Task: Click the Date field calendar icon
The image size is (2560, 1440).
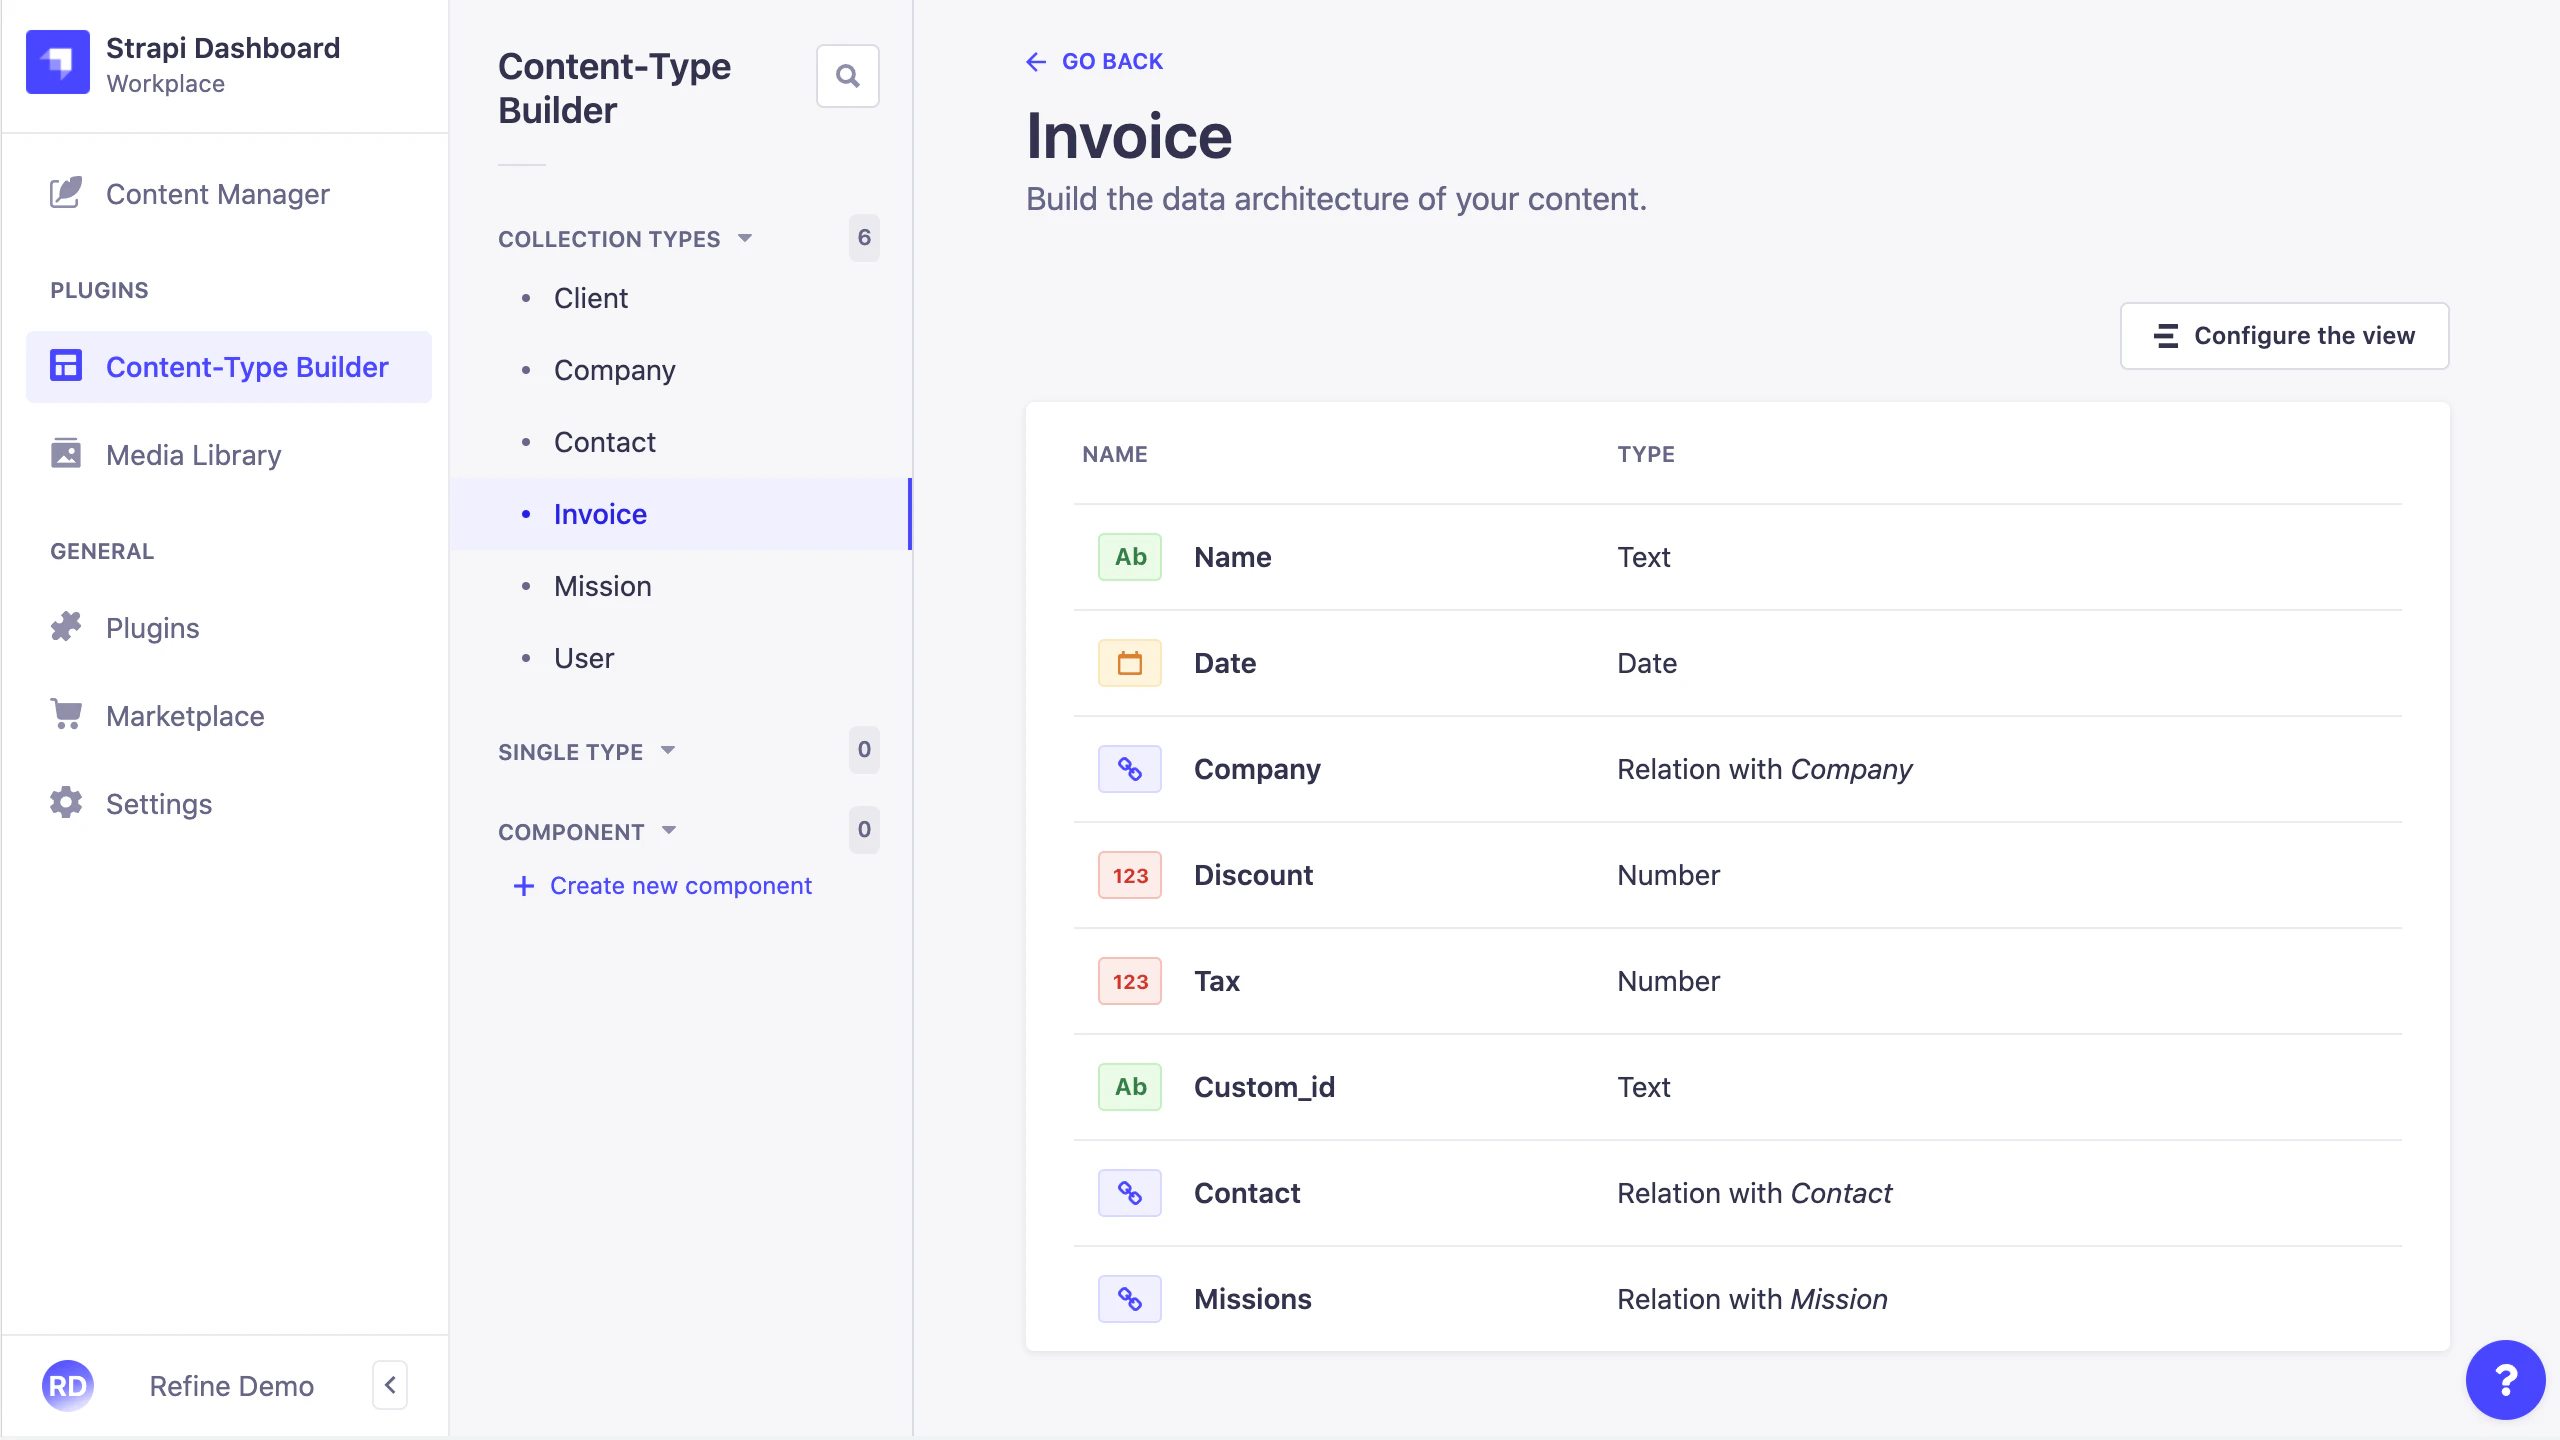Action: (1128, 662)
